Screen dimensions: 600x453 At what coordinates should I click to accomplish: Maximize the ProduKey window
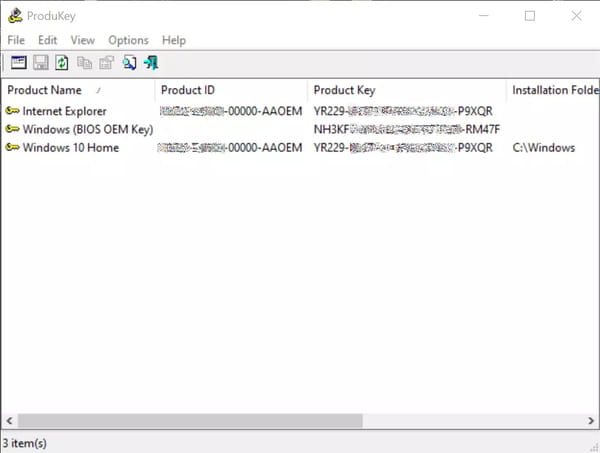pyautogui.click(x=530, y=16)
